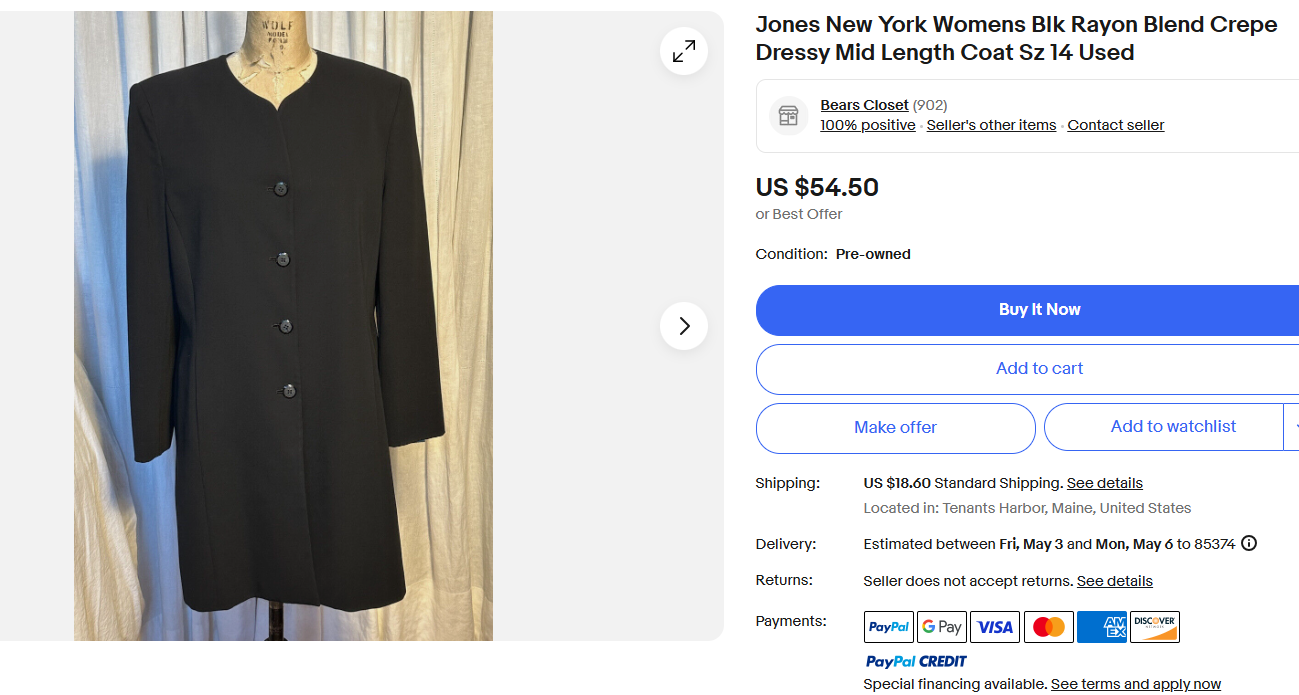The height and width of the screenshot is (695, 1299).
Task: Click the Bears Closet store icon
Action: (x=788, y=115)
